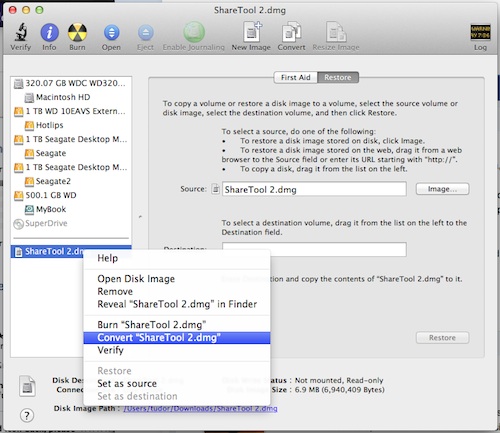The image size is (500, 433).
Task: Choose Help from context menu
Action: point(177,258)
